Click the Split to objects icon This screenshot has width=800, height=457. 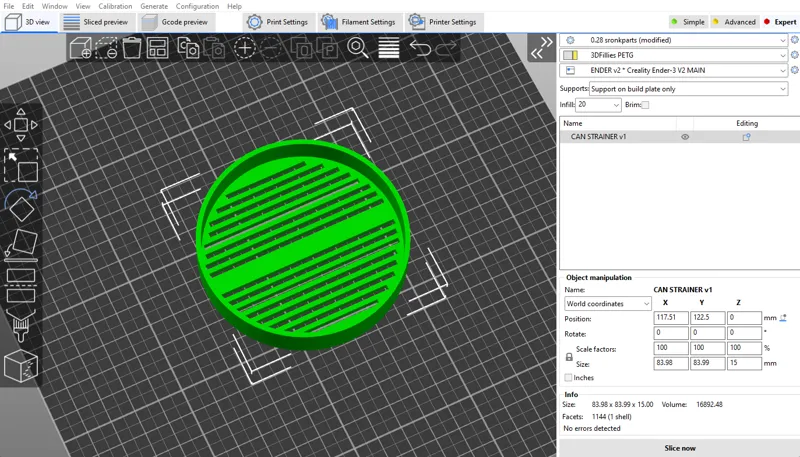301,48
